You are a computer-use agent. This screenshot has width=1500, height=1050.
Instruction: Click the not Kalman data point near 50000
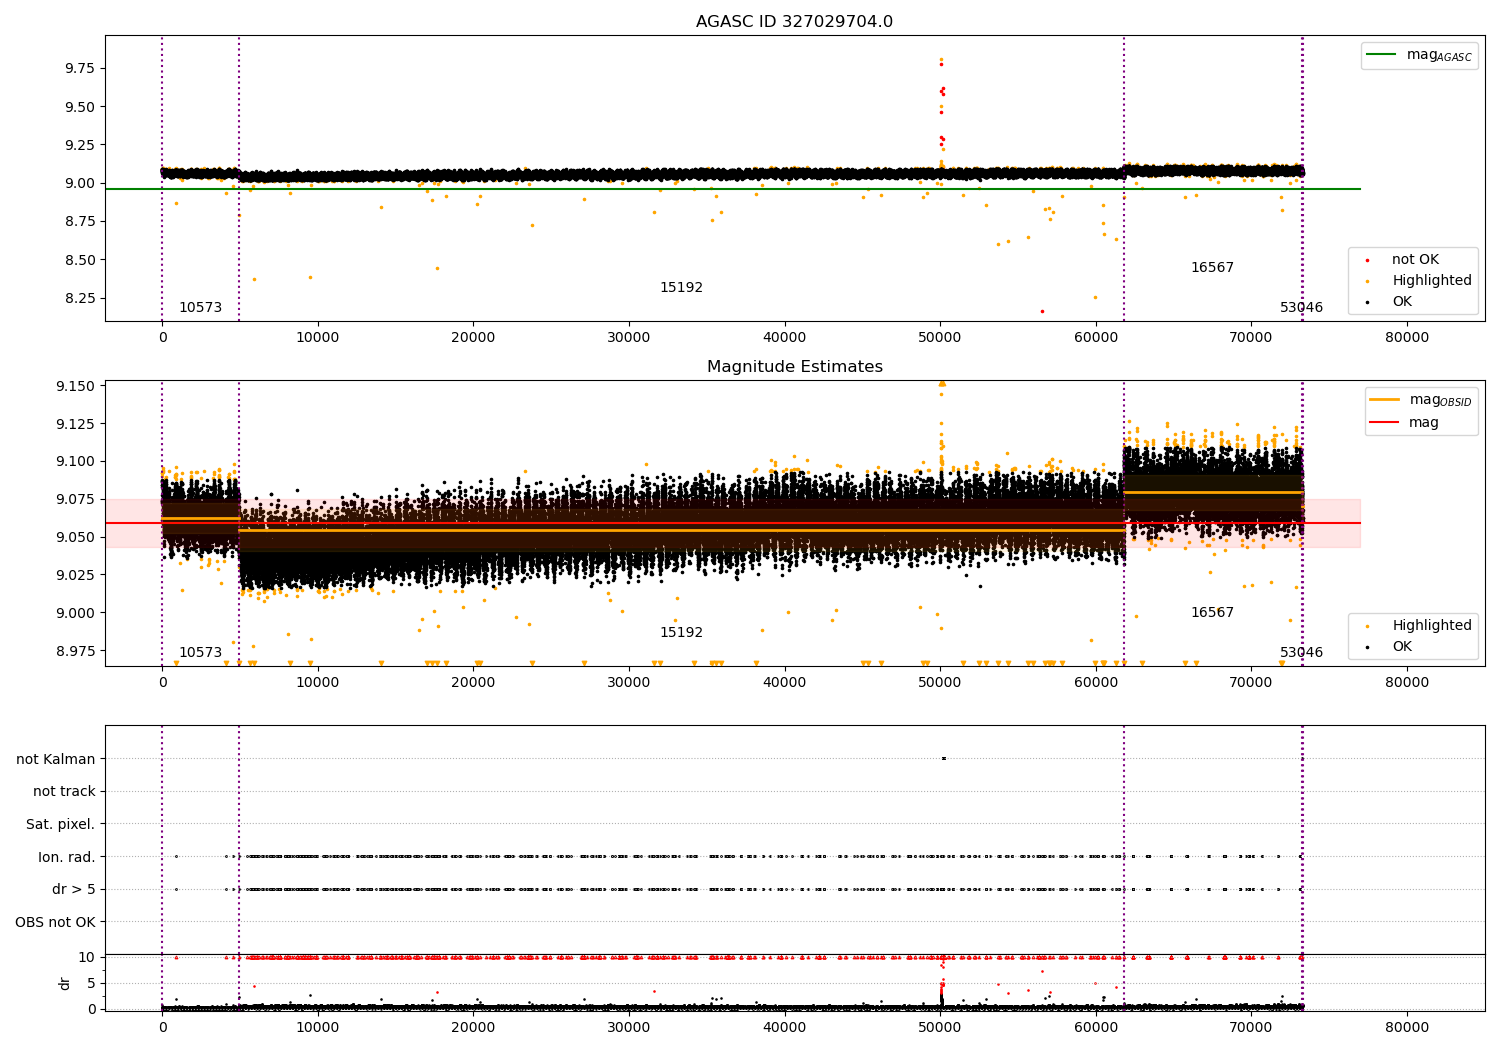943,758
